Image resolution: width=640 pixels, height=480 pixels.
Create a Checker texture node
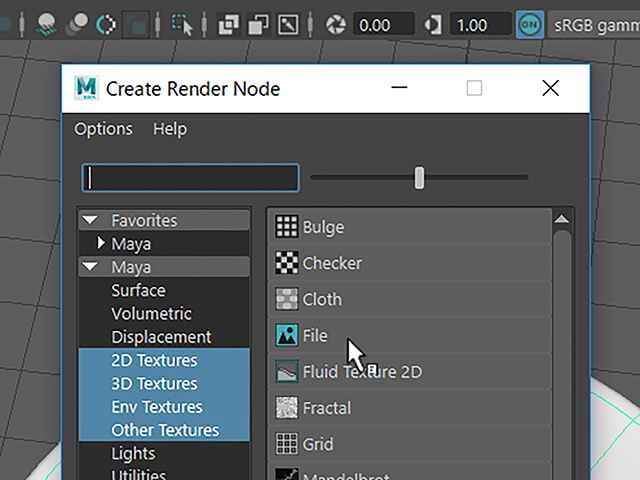pos(410,263)
